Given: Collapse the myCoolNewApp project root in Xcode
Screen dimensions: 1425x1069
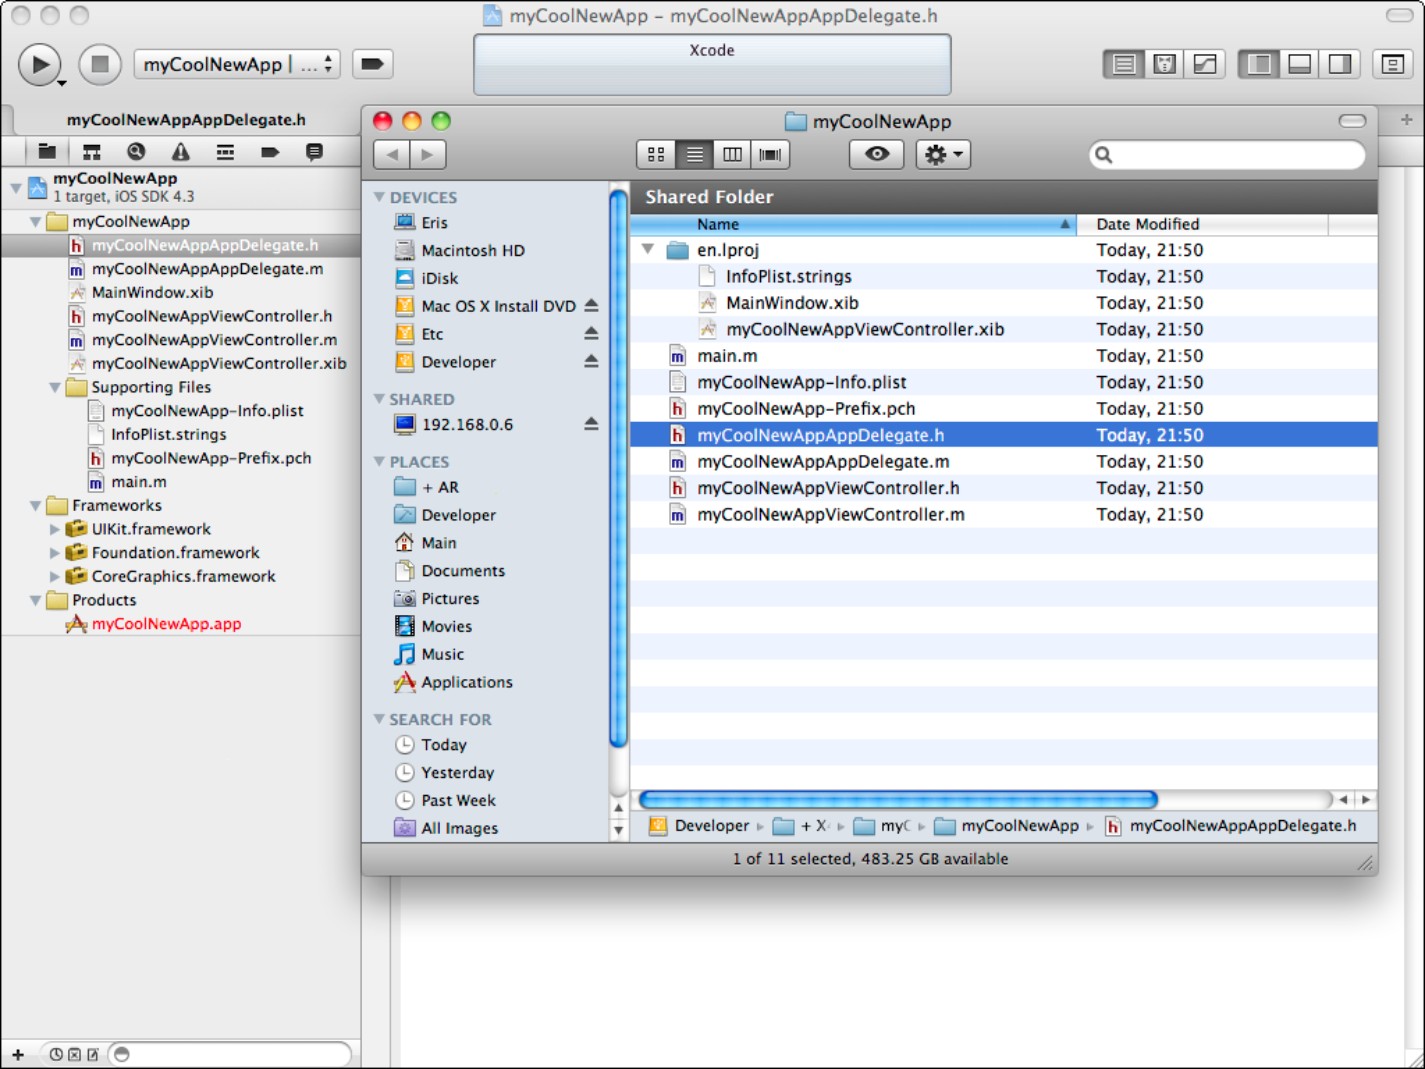Looking at the screenshot, I should click(x=16, y=187).
